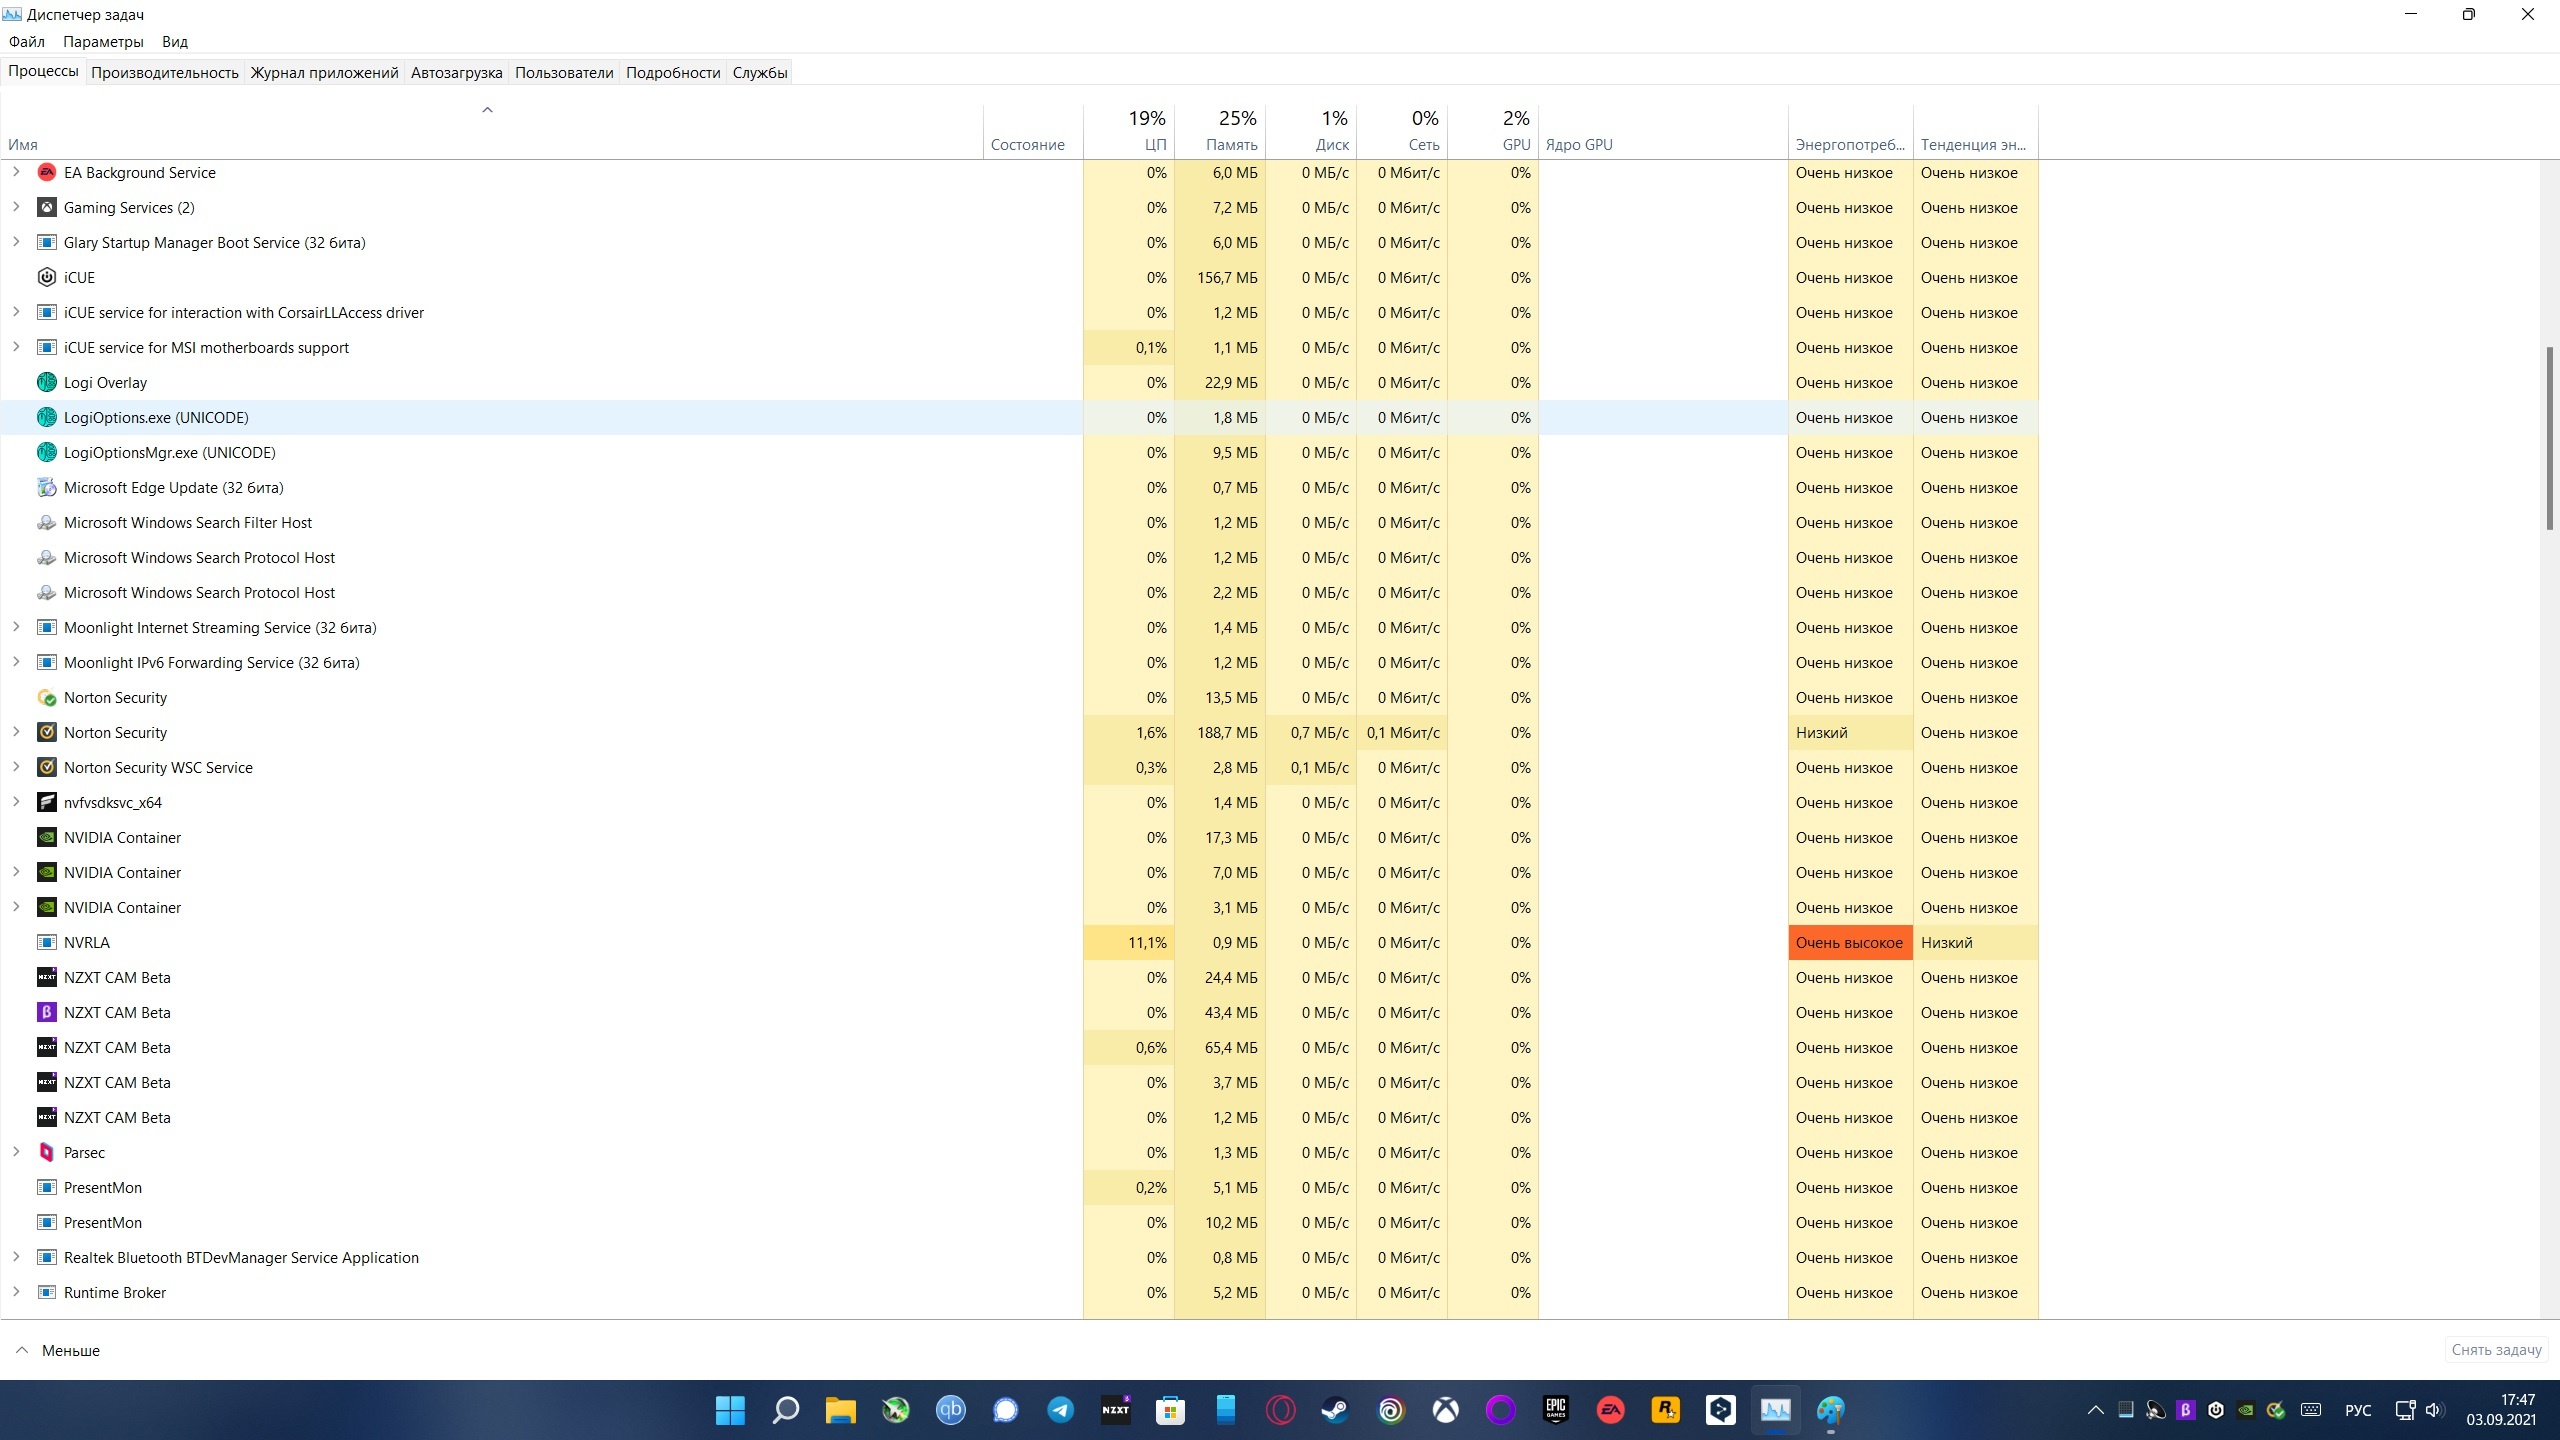
Task: Click the Gaming Services Xbox icon
Action: click(x=46, y=207)
